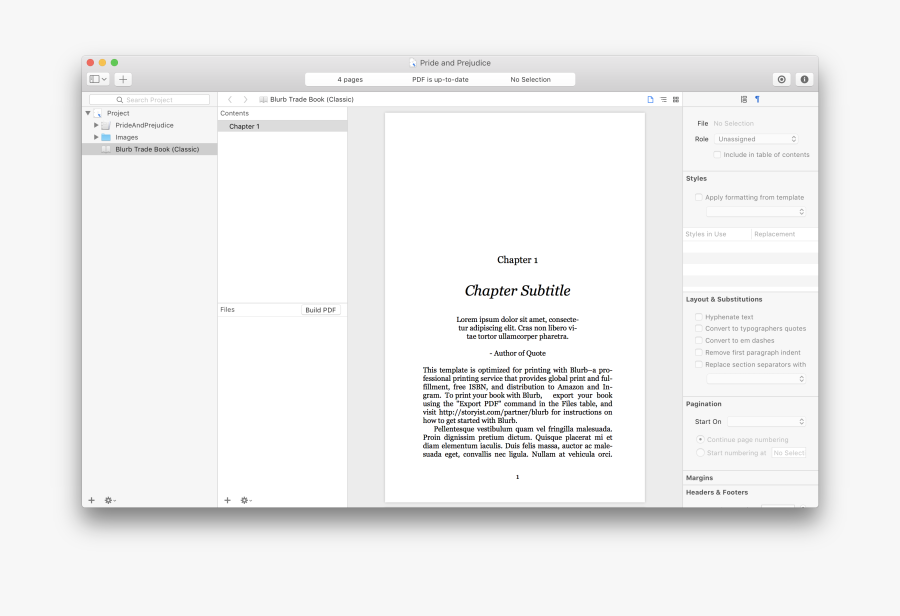Switch to single page view icon
This screenshot has height=616, width=900.
650,100
